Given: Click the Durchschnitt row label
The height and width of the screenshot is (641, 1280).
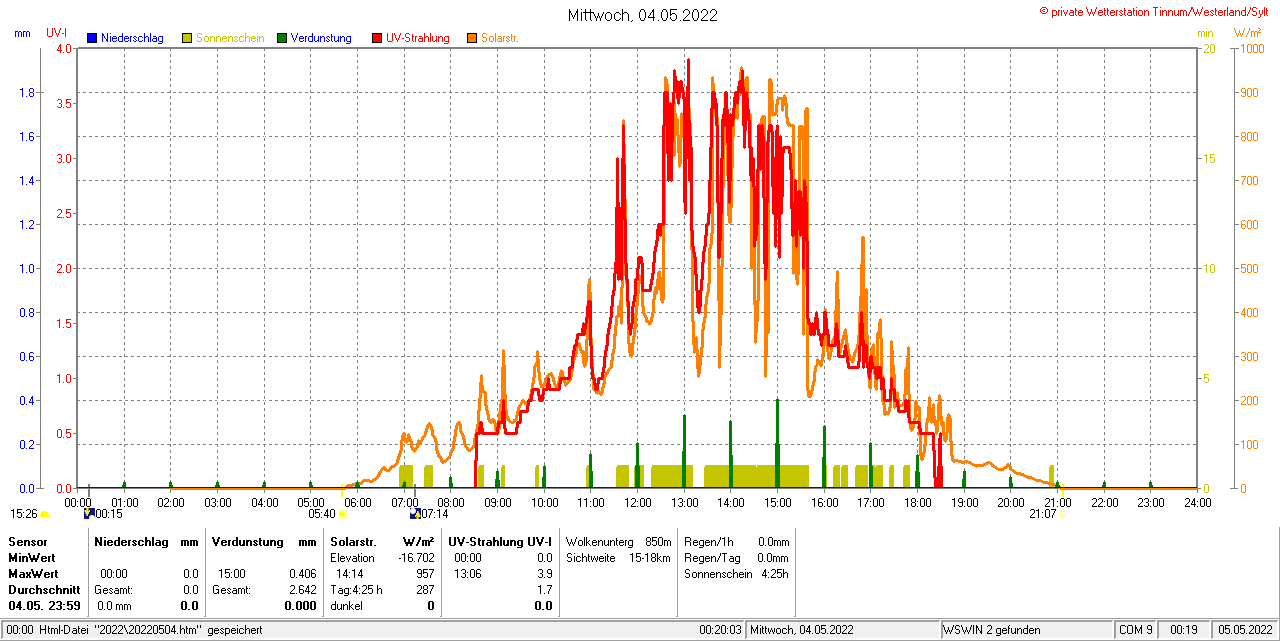Looking at the screenshot, I should (x=44, y=589).
